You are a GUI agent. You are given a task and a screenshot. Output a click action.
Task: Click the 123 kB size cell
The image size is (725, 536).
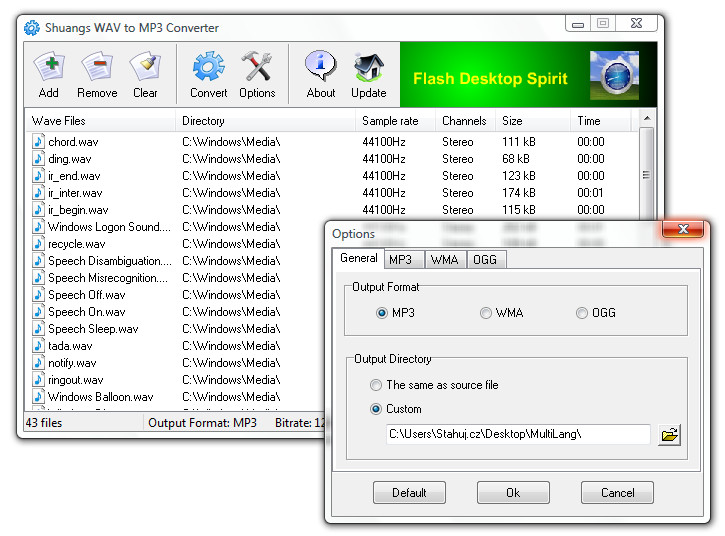tap(519, 176)
